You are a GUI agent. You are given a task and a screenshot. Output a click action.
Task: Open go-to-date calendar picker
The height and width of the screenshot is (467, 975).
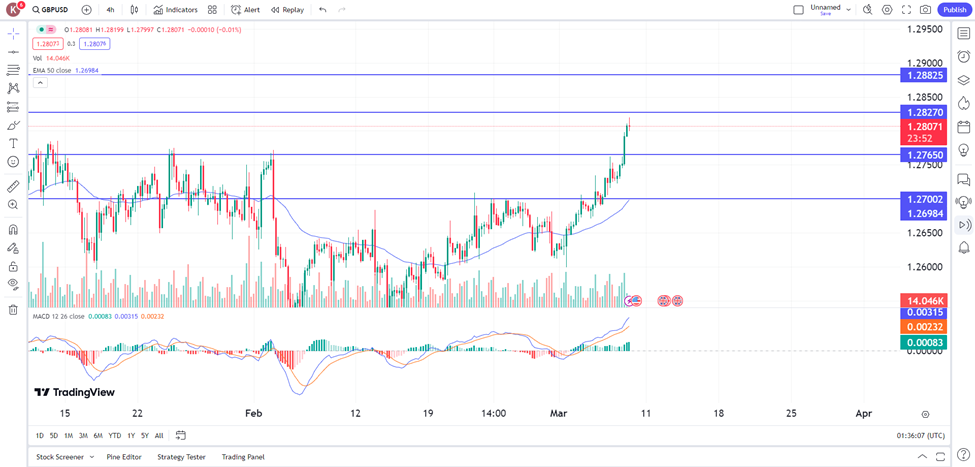point(181,435)
